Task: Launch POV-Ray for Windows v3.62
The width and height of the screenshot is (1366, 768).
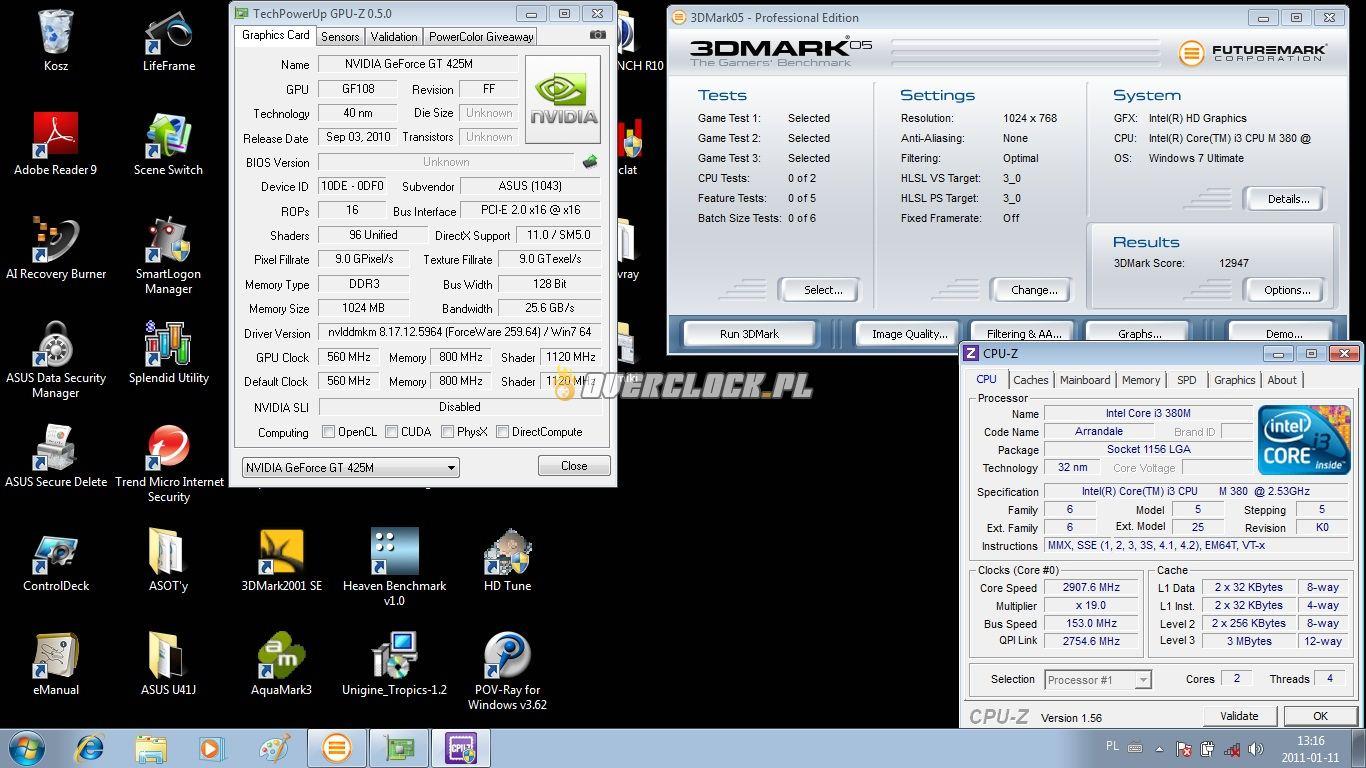Action: pos(507,671)
